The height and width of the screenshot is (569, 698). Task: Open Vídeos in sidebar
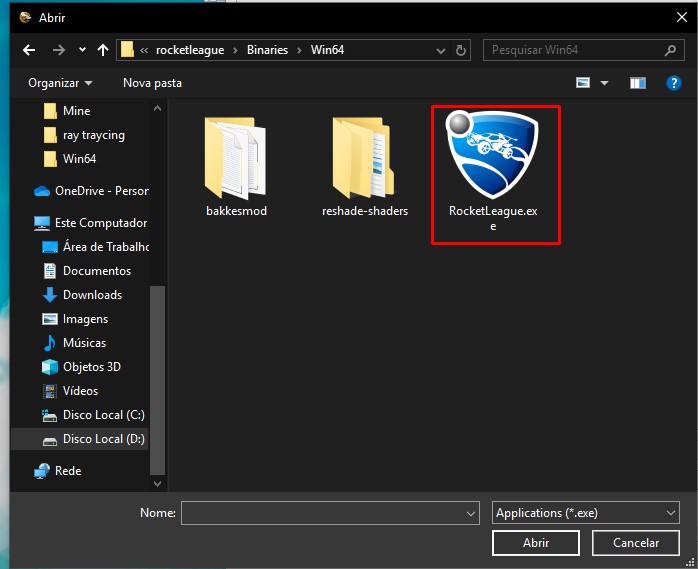pos(70,391)
